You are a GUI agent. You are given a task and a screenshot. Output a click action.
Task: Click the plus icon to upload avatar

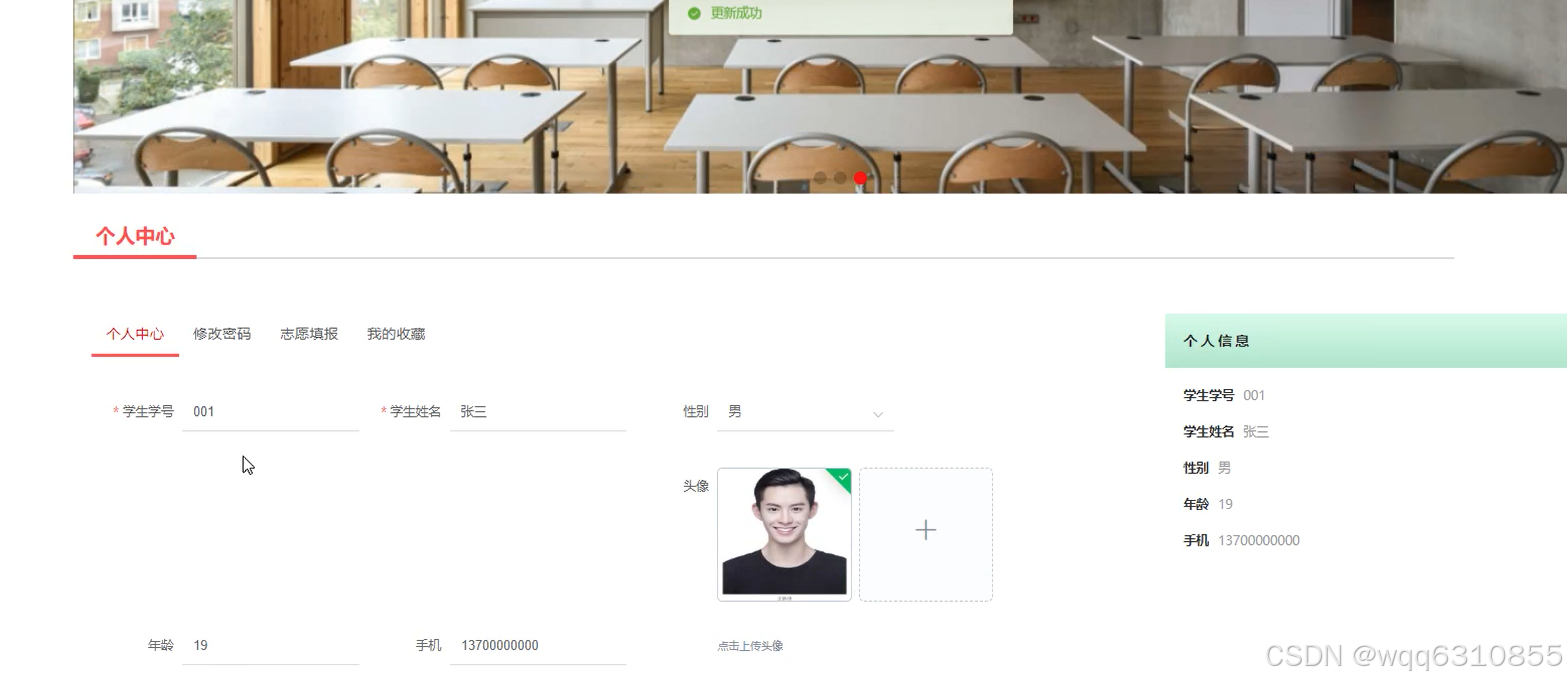[926, 530]
